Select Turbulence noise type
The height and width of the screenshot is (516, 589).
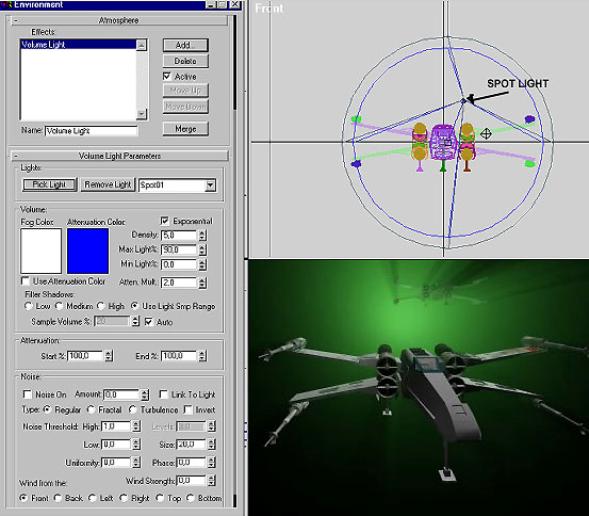(133, 410)
